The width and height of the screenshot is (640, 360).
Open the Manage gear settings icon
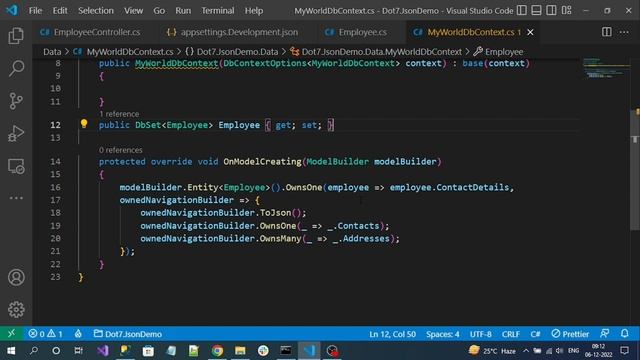pyautogui.click(x=16, y=309)
